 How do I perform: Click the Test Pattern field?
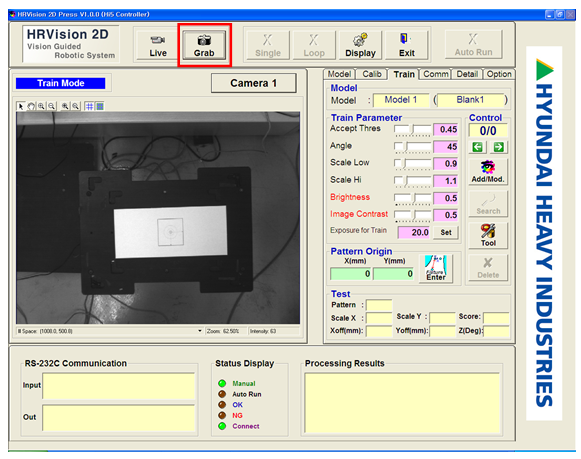pos(379,305)
